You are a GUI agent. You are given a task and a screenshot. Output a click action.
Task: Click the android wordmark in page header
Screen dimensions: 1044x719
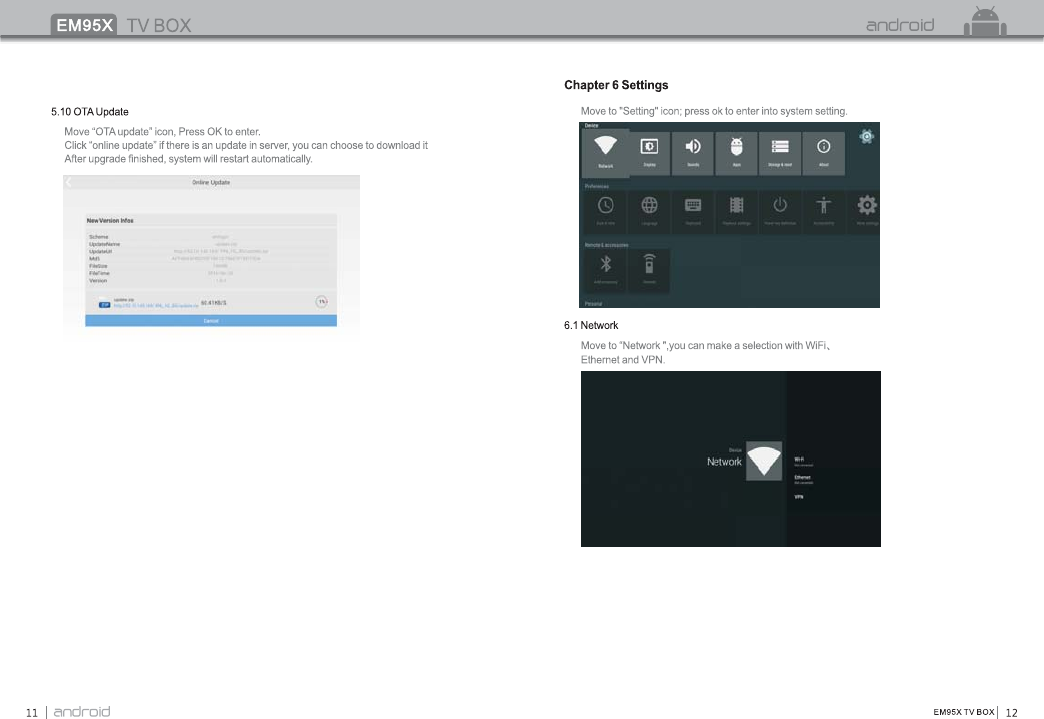click(x=900, y=25)
